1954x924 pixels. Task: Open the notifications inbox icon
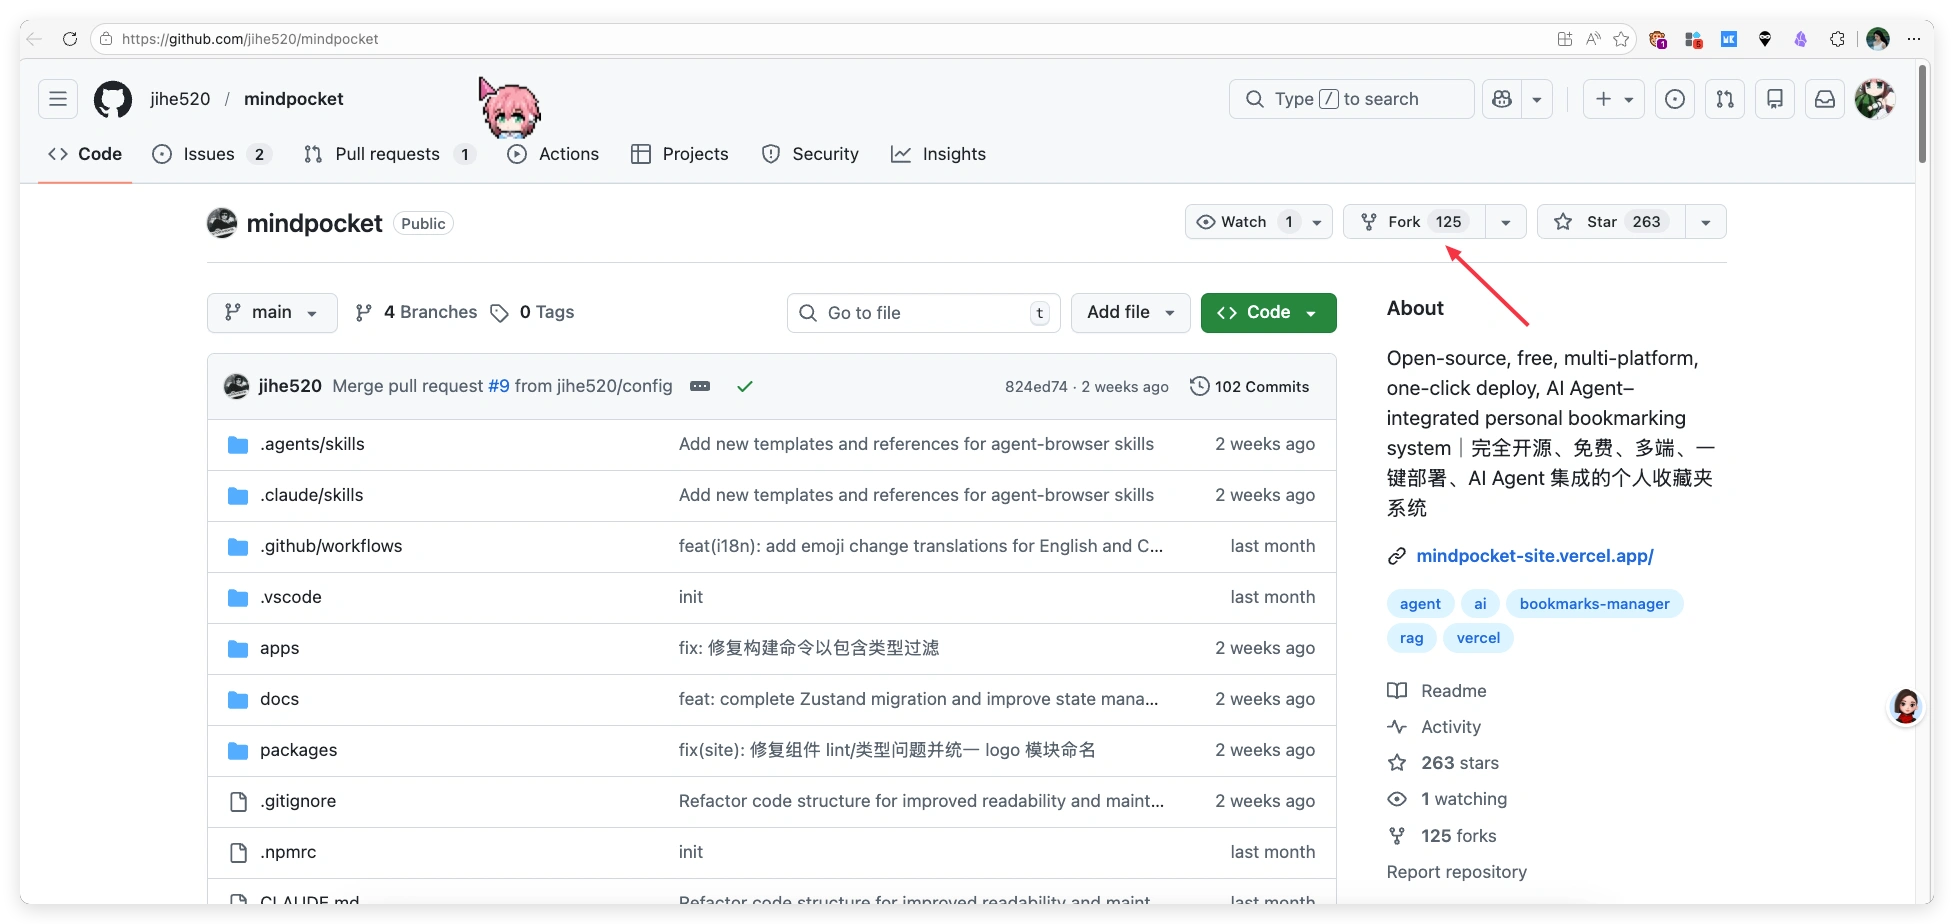point(1825,99)
